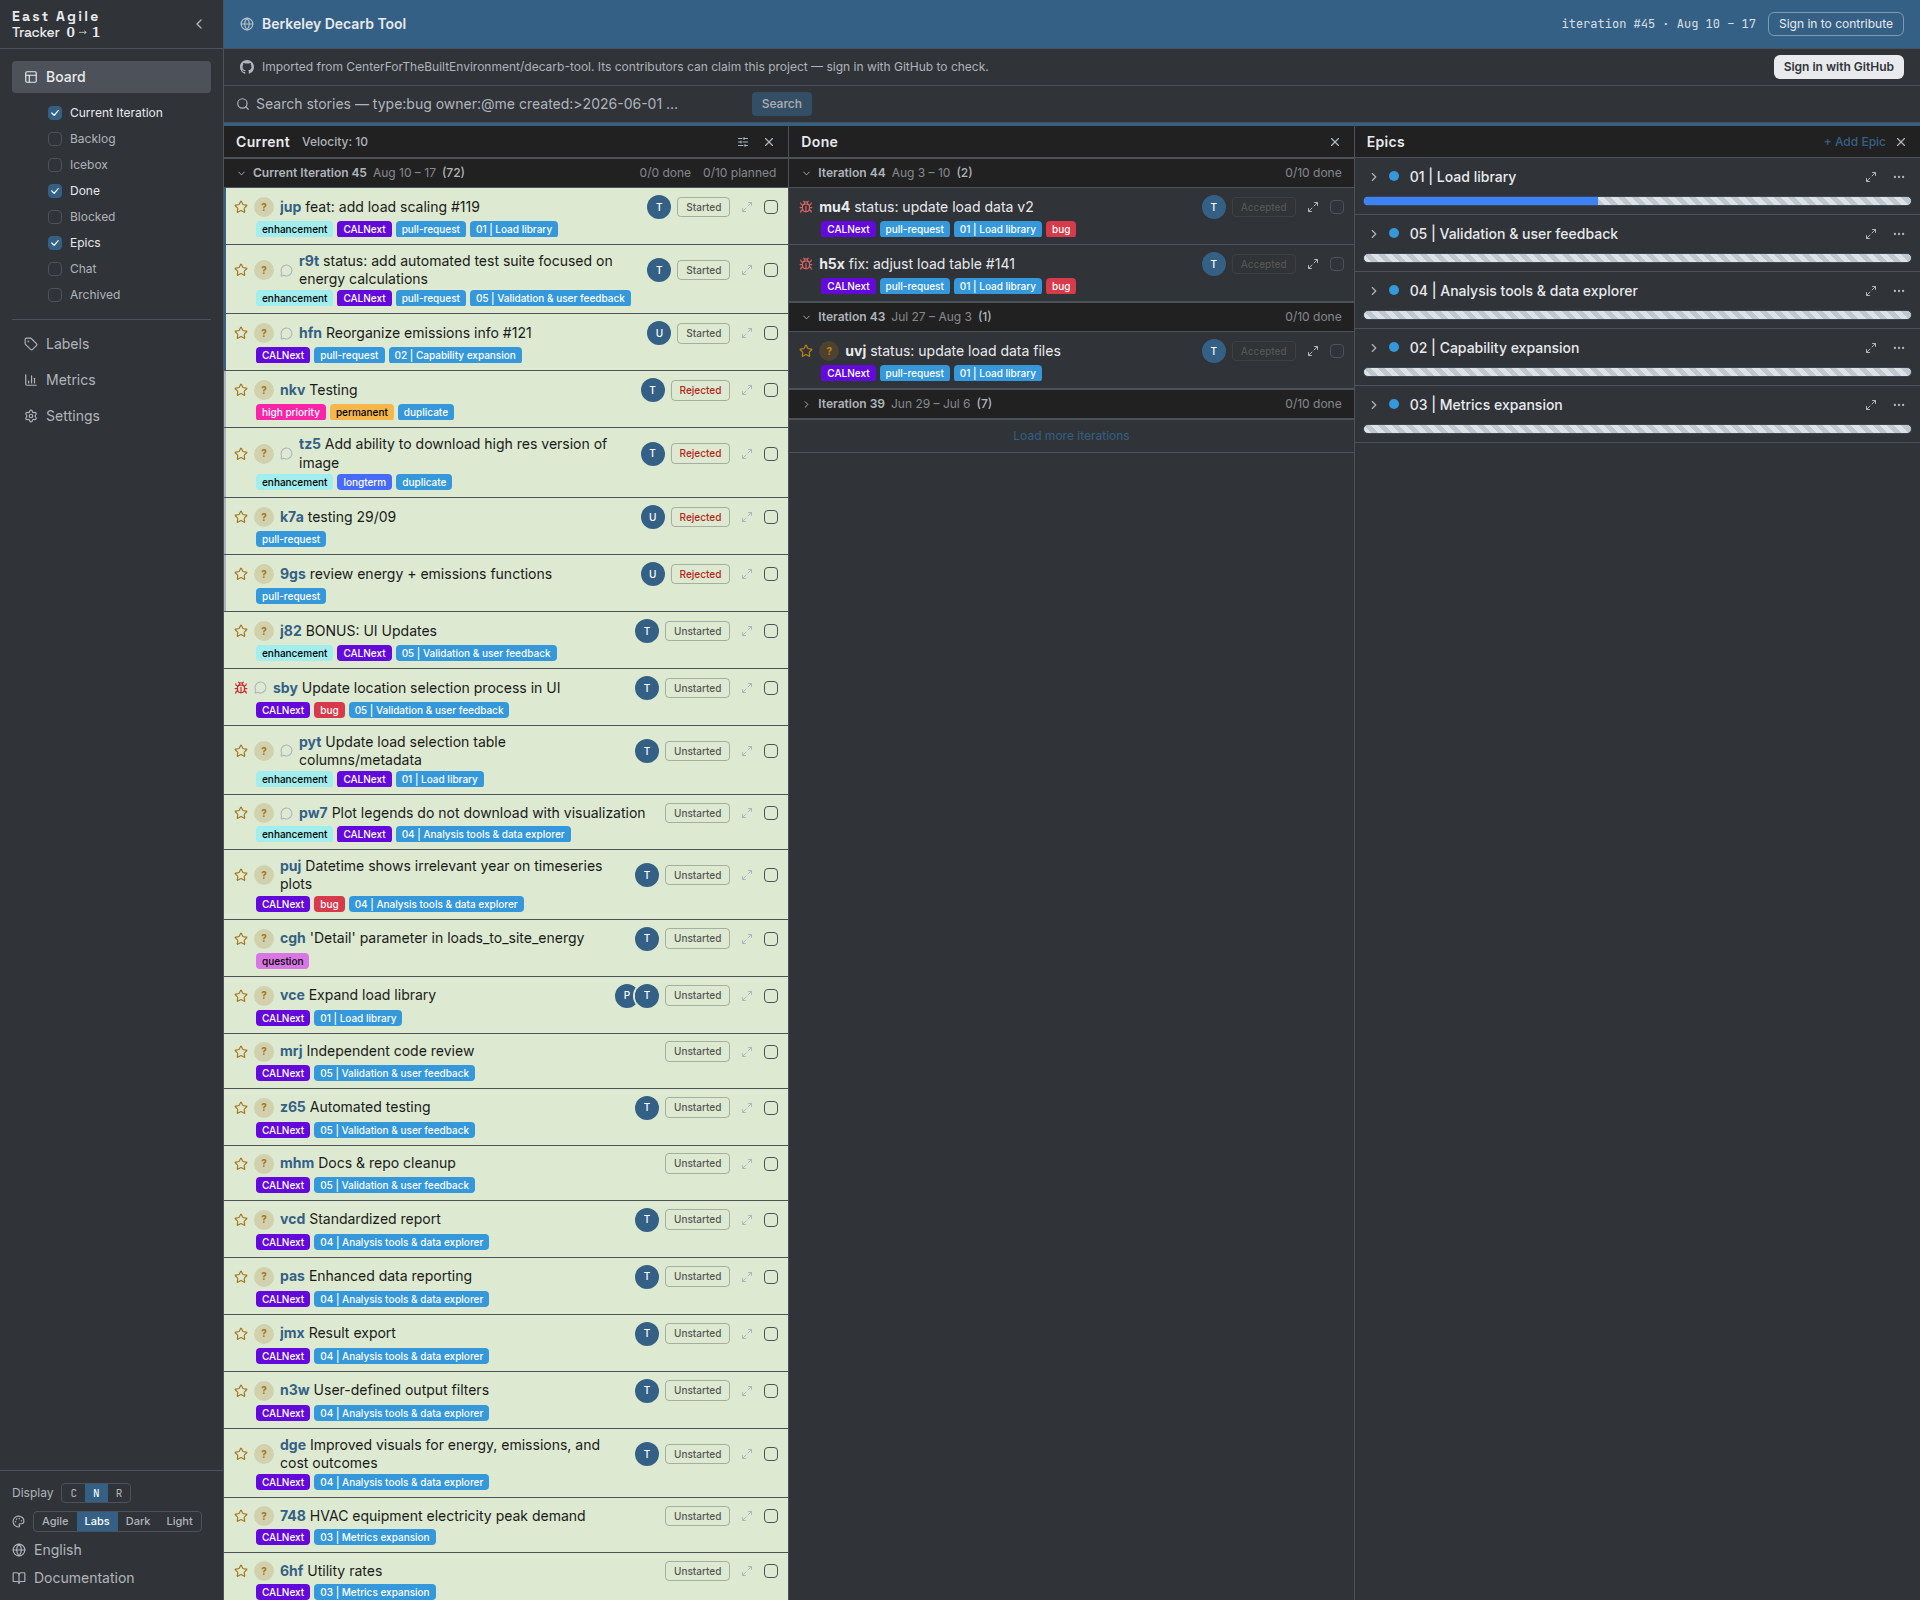This screenshot has height=1600, width=1920.
Task: Click Sign in with GitHub button
Action: (1838, 67)
